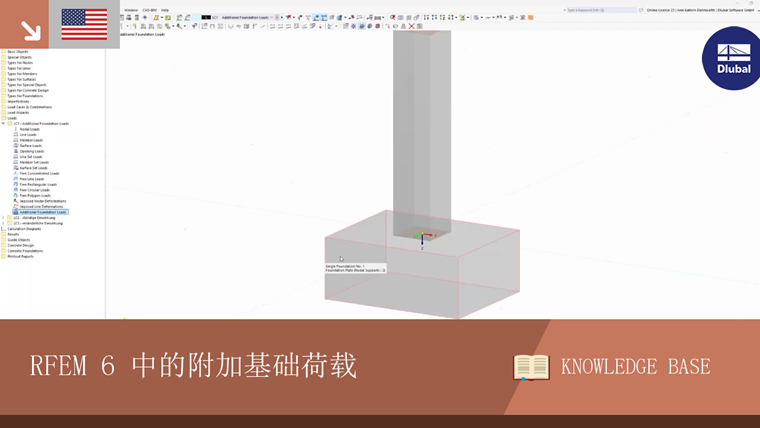This screenshot has width=760, height=428.
Task: Open Free Circular Loads entry
Action: (34, 190)
